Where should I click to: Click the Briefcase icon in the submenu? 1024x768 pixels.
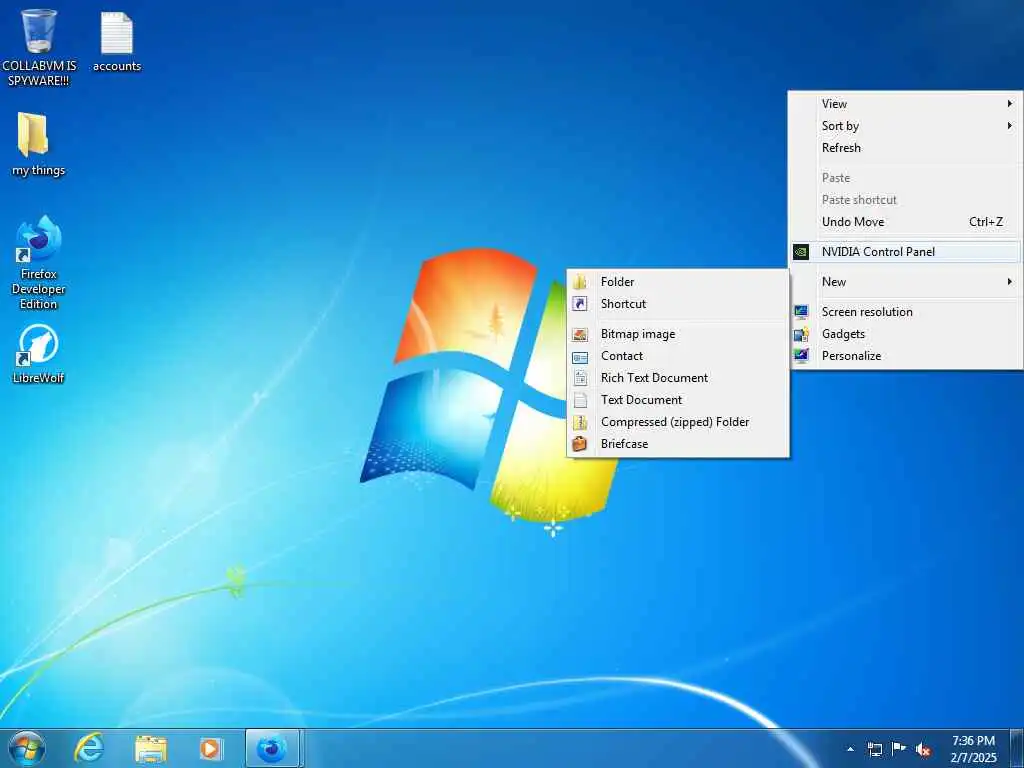(x=580, y=444)
